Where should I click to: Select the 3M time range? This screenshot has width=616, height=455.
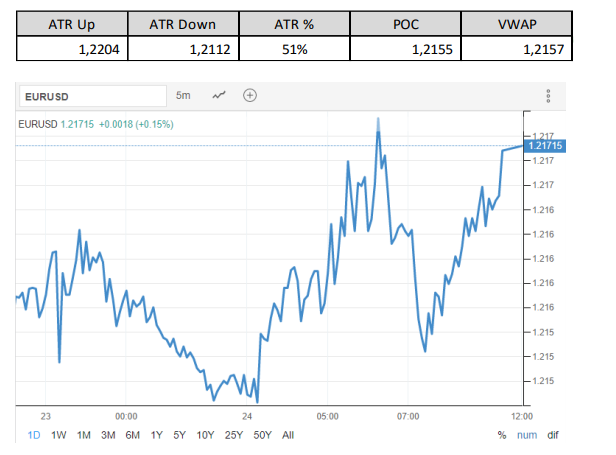(108, 435)
